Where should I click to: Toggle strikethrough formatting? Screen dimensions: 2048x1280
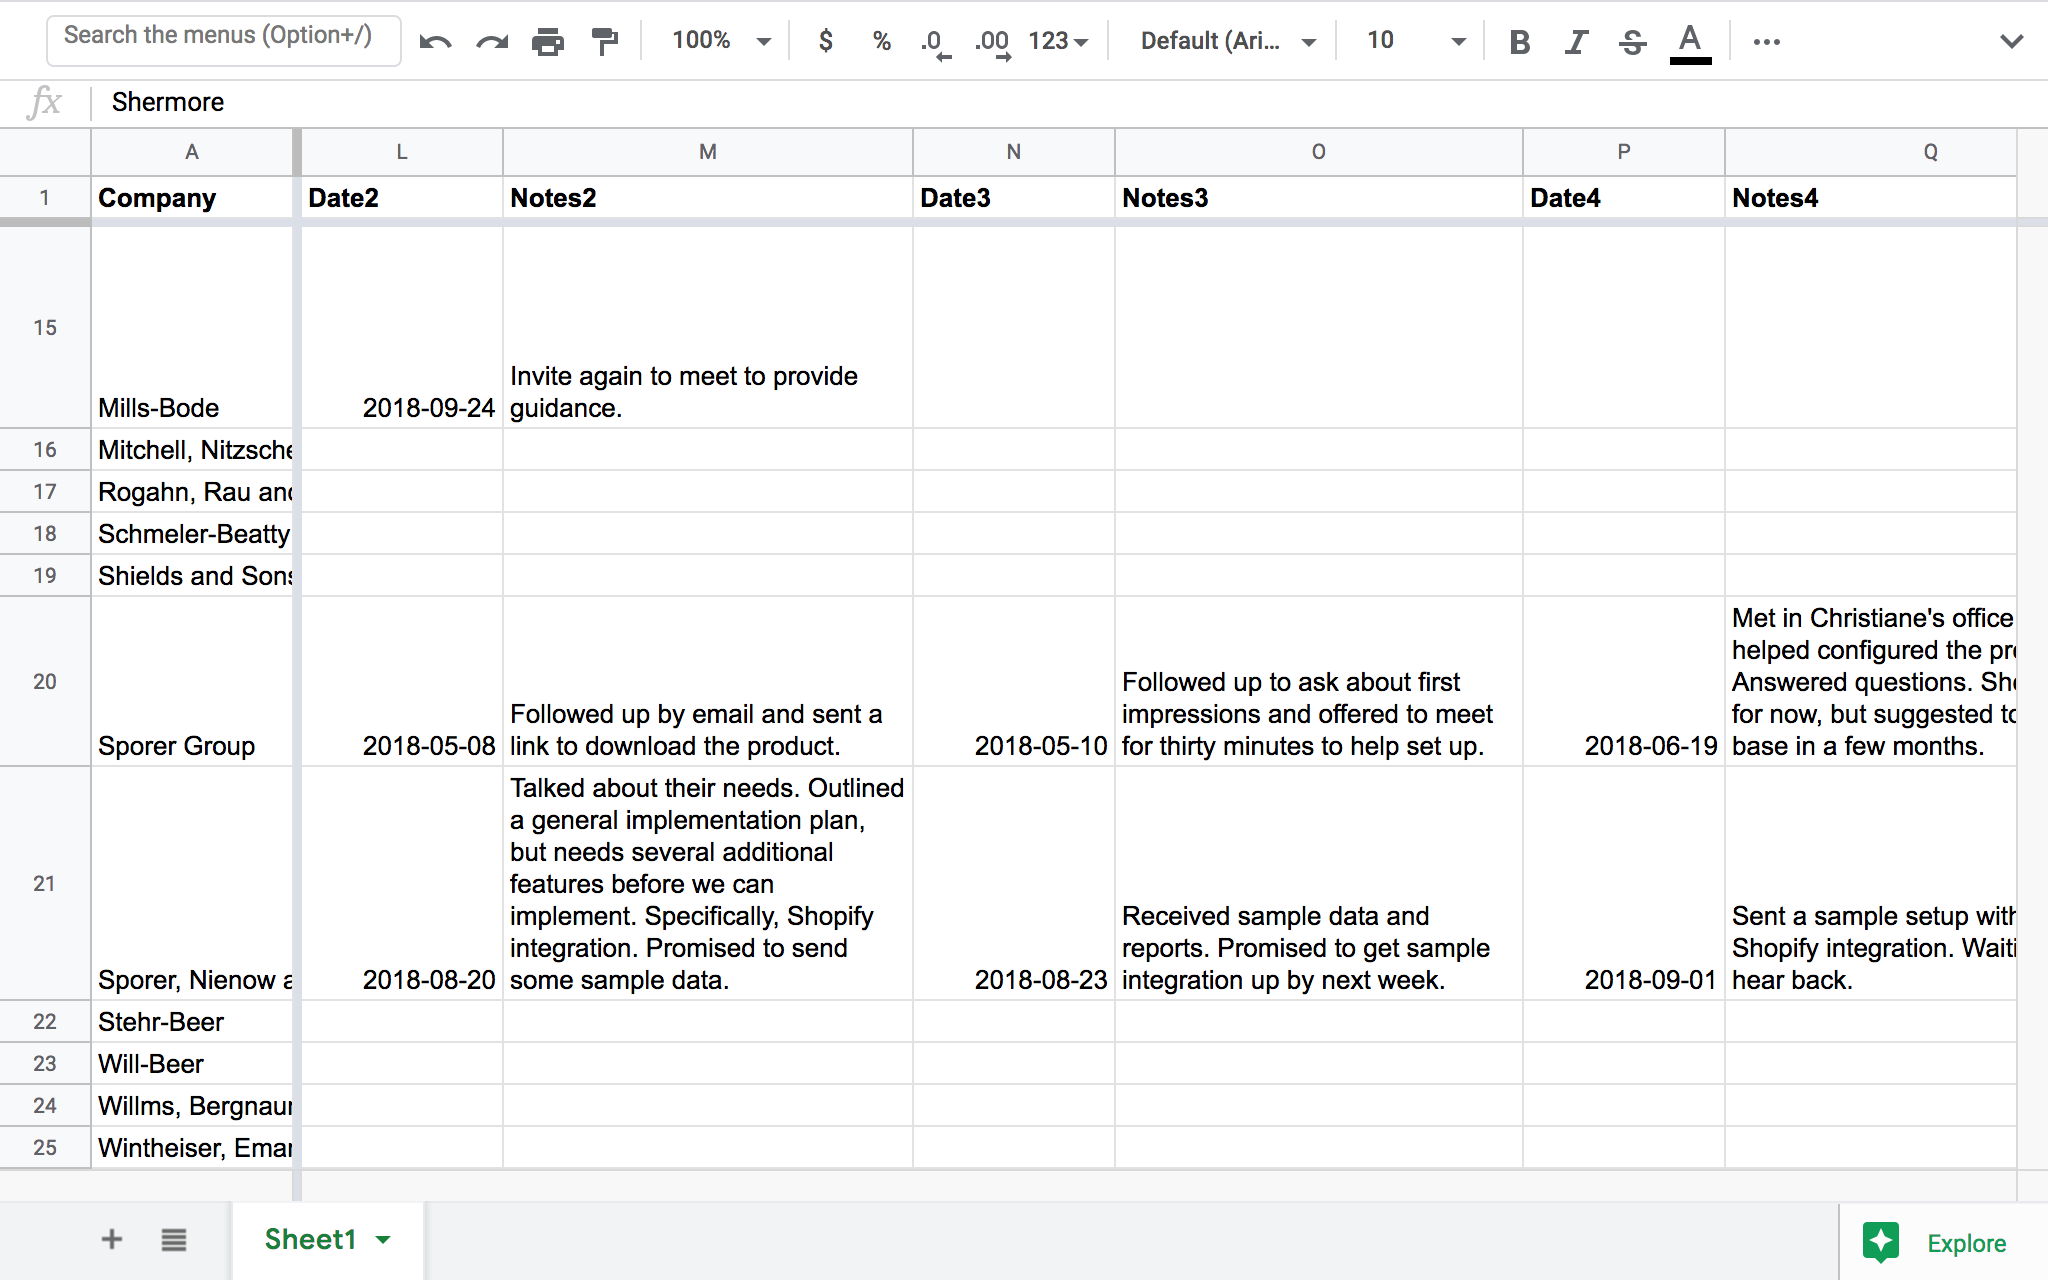1631,40
